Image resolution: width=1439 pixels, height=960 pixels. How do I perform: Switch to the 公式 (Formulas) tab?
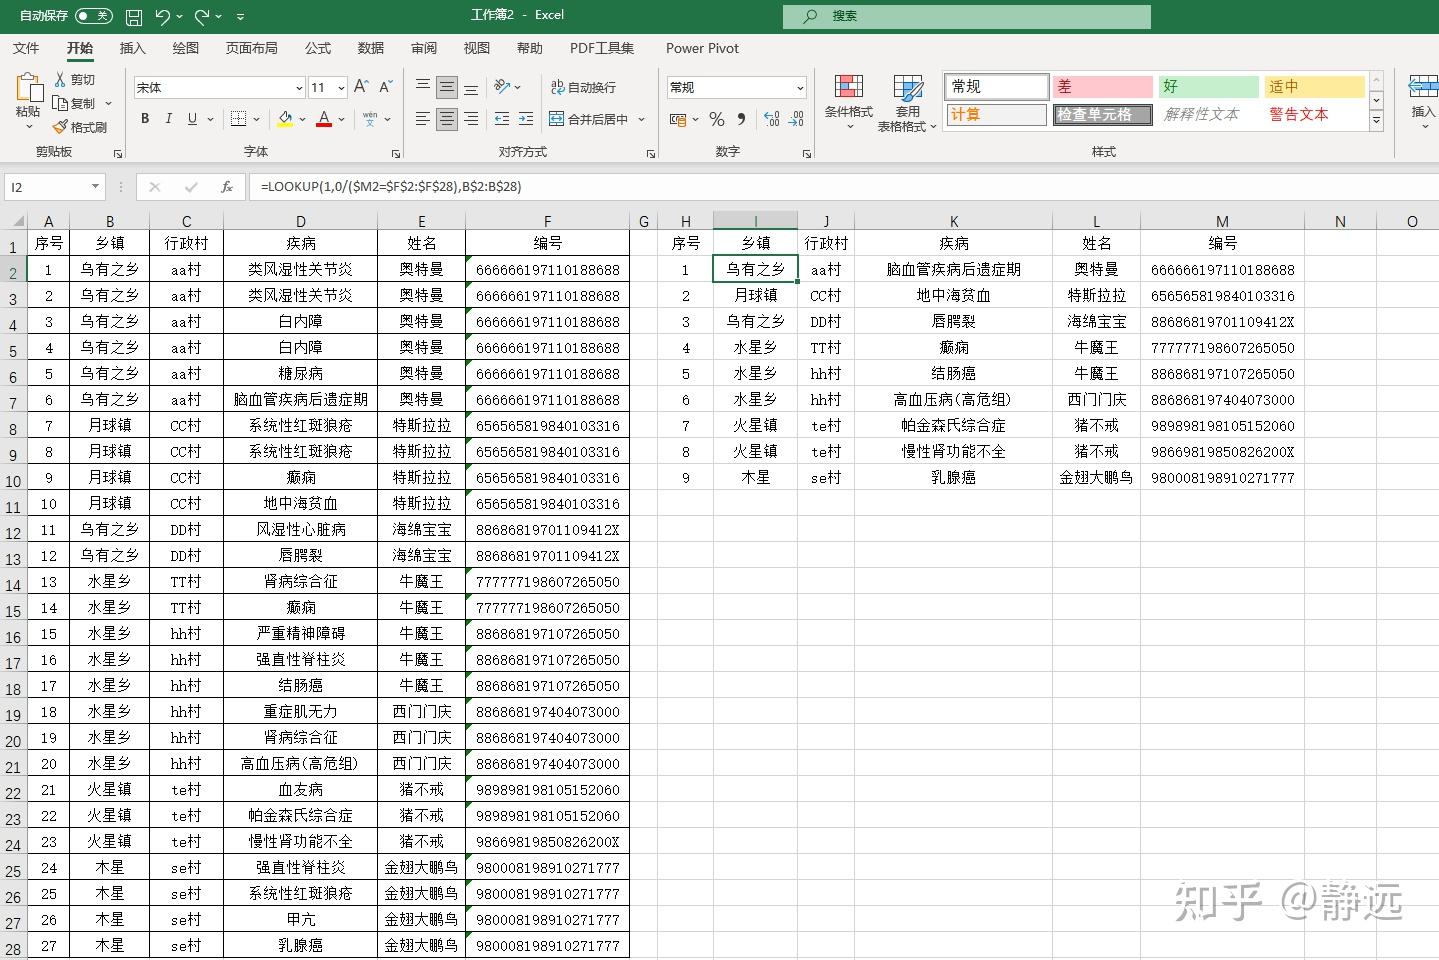[x=318, y=48]
